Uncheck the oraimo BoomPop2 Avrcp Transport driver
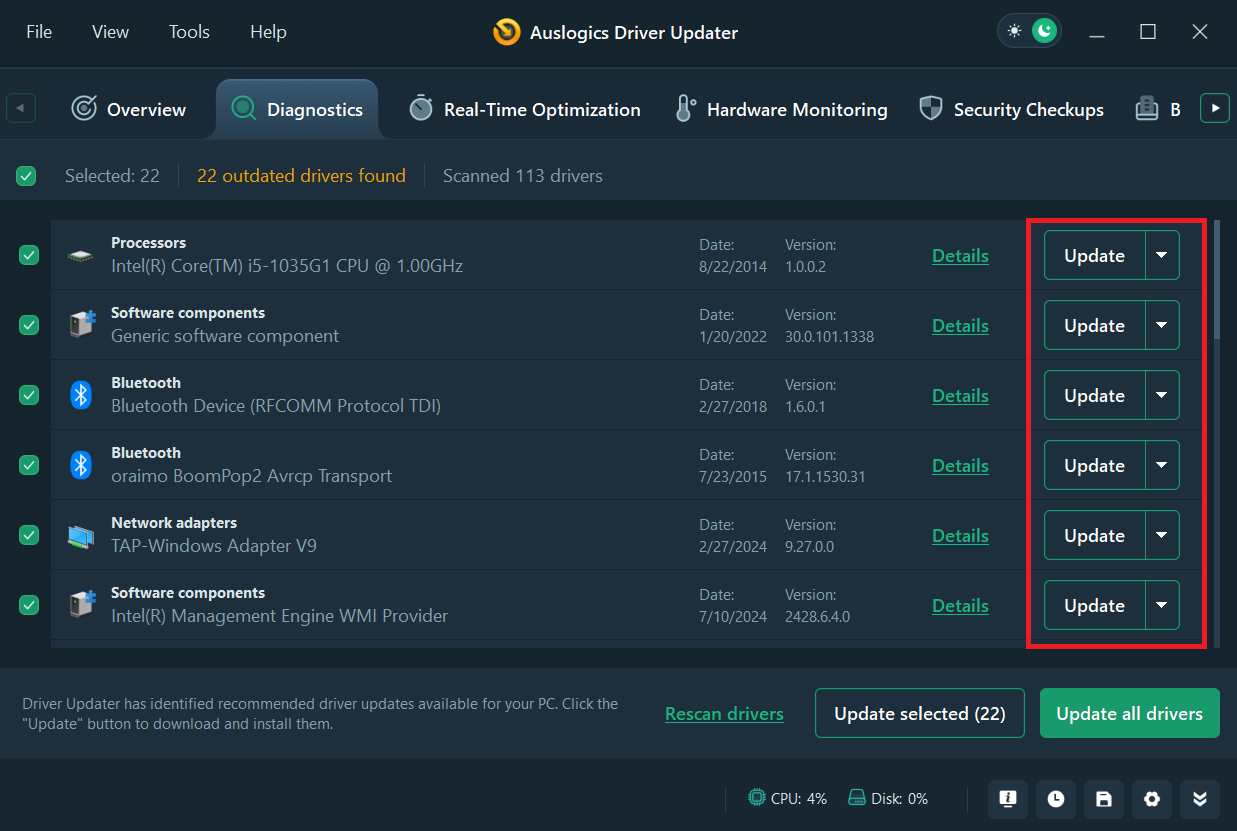 click(29, 465)
